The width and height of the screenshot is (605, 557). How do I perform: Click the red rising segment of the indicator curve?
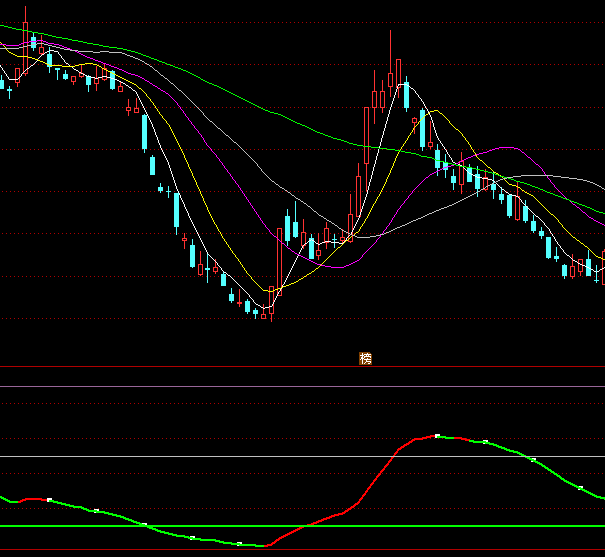(380, 475)
